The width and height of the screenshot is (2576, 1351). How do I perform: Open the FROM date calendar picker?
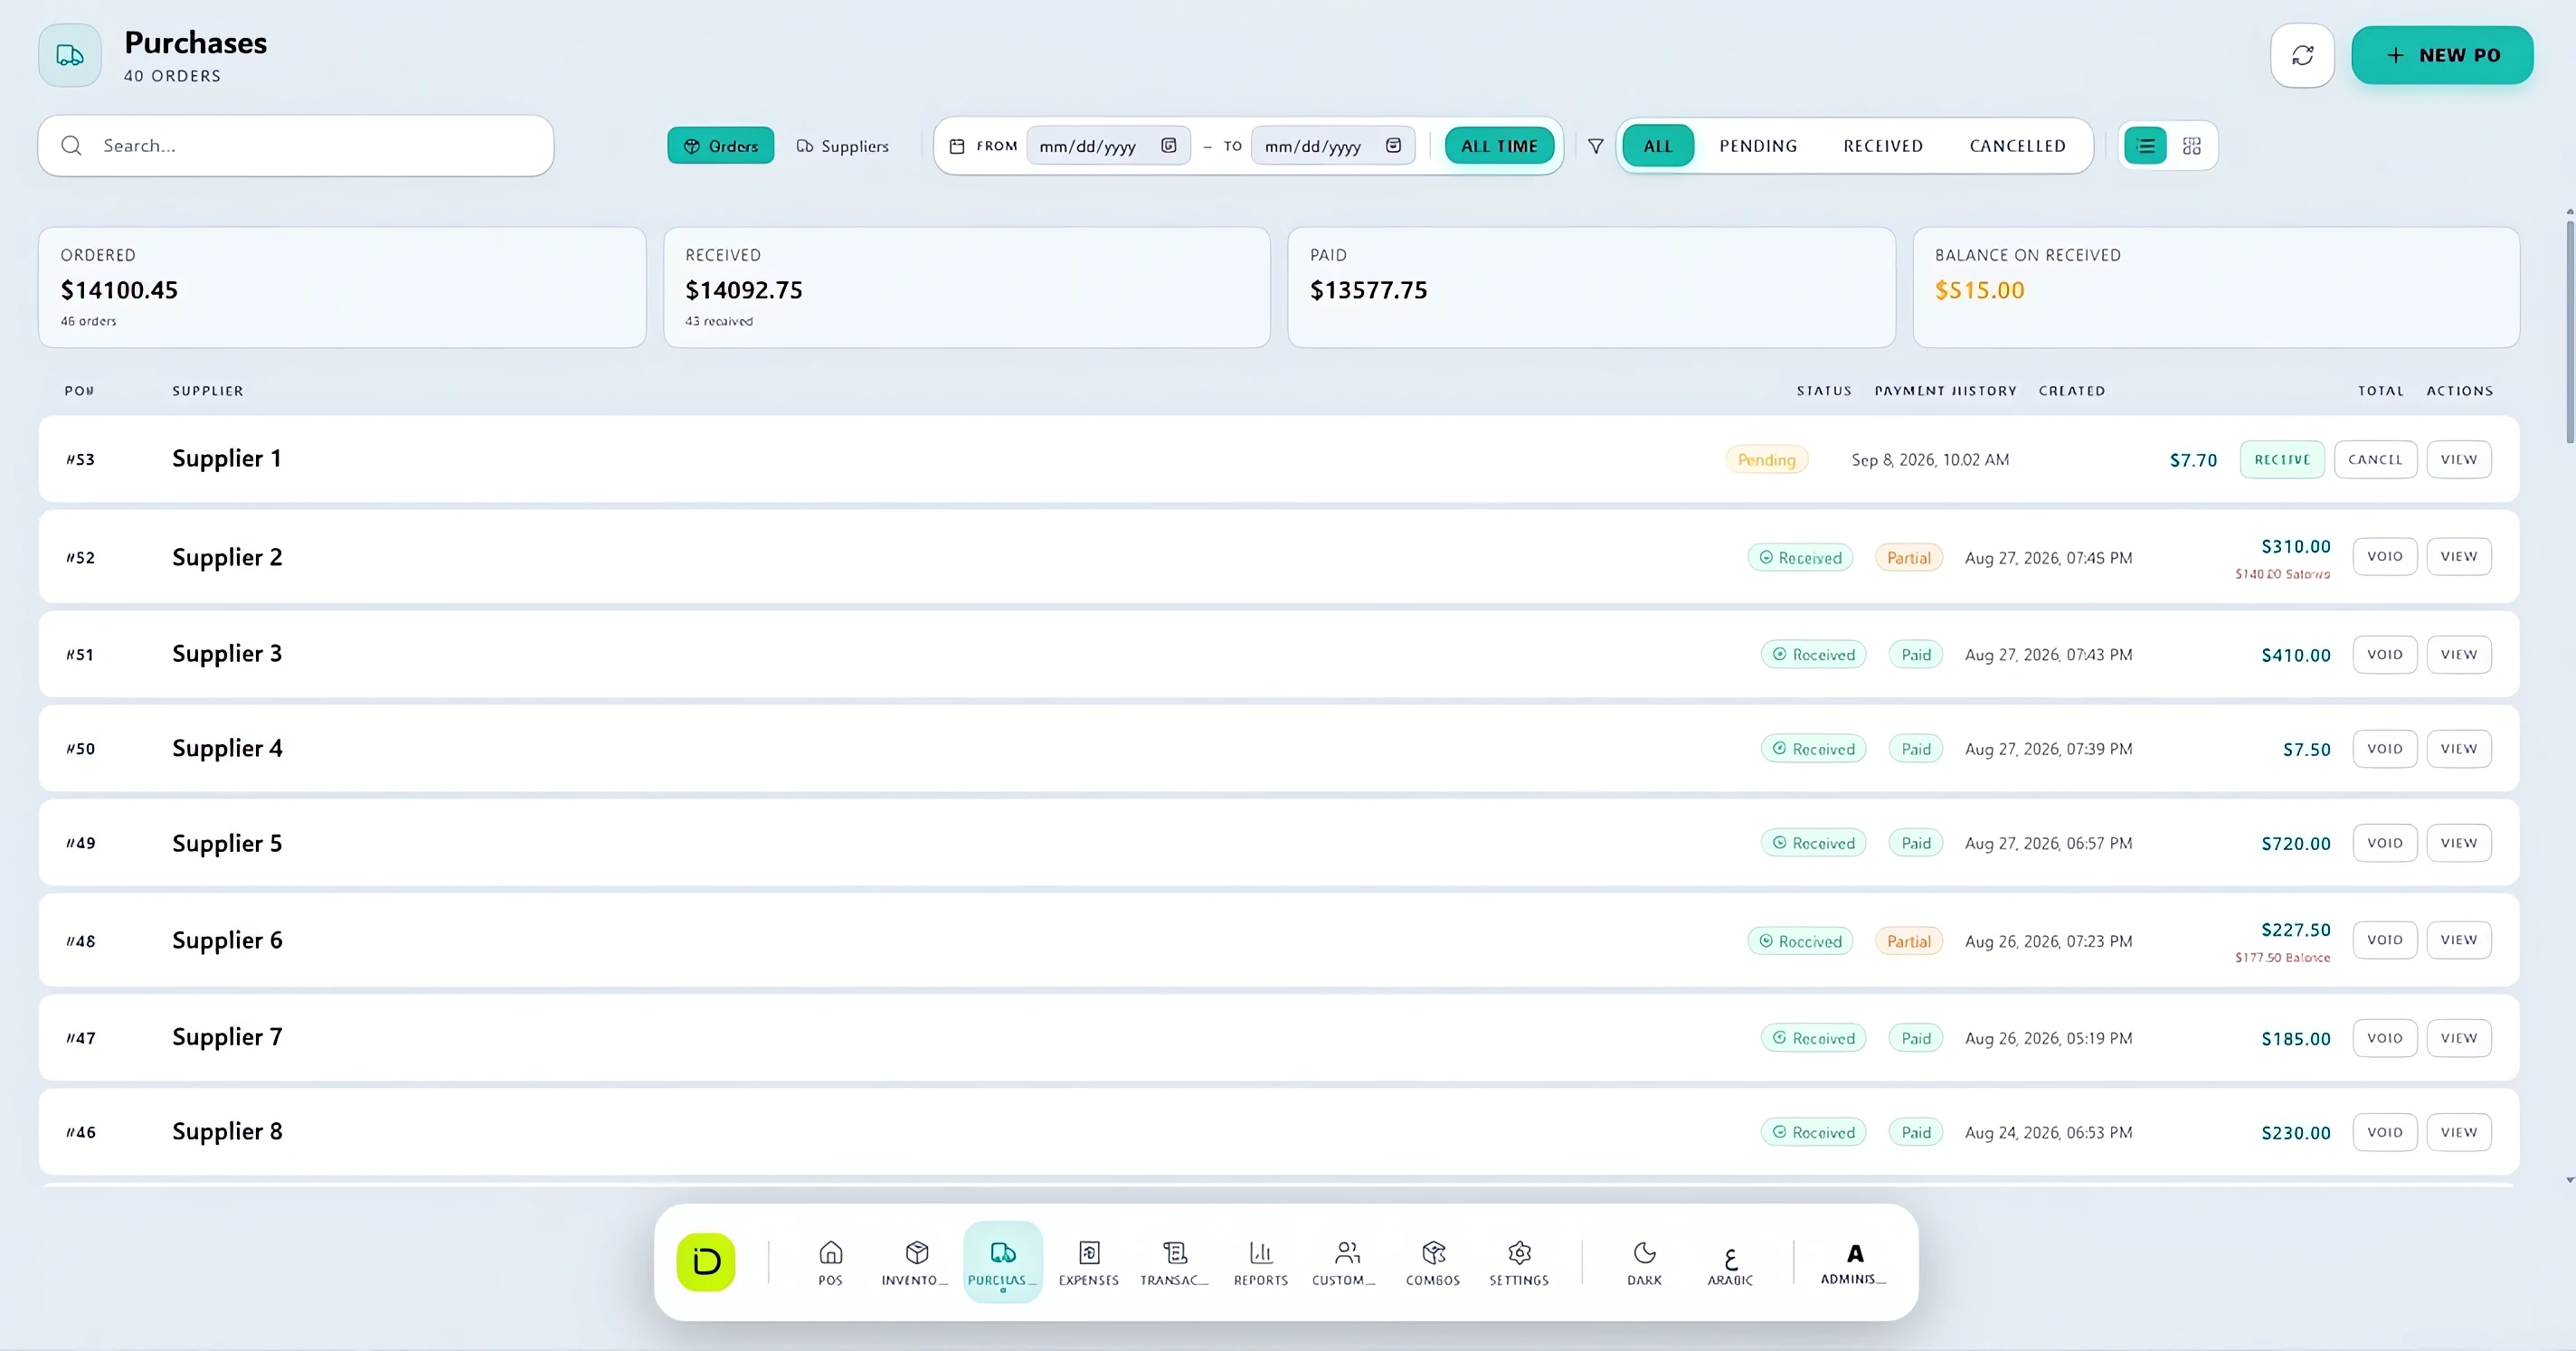(1168, 146)
